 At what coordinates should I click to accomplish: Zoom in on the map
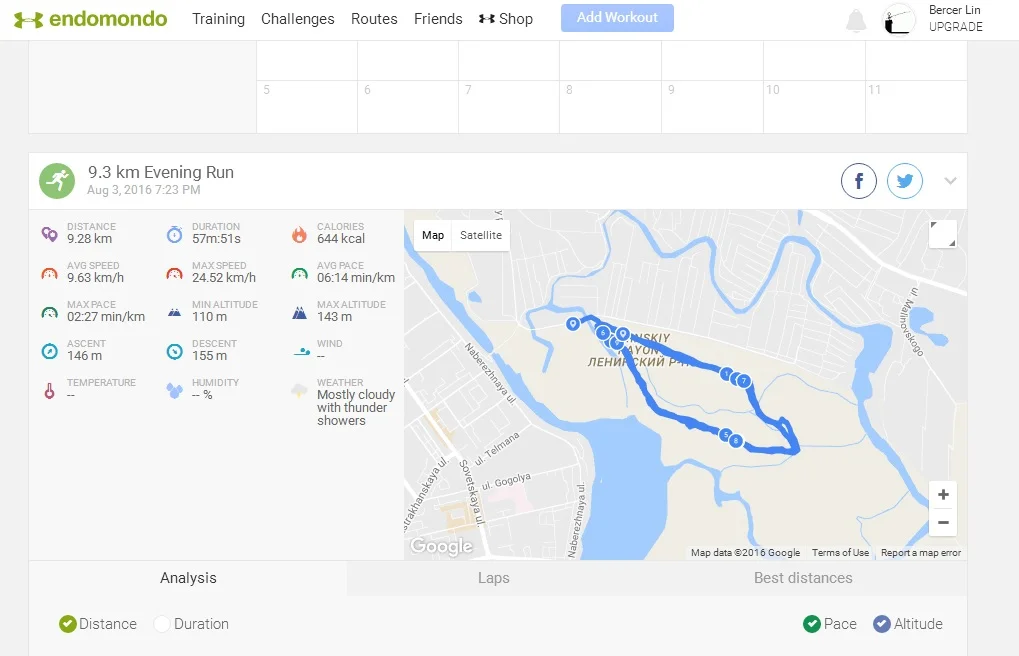942,495
